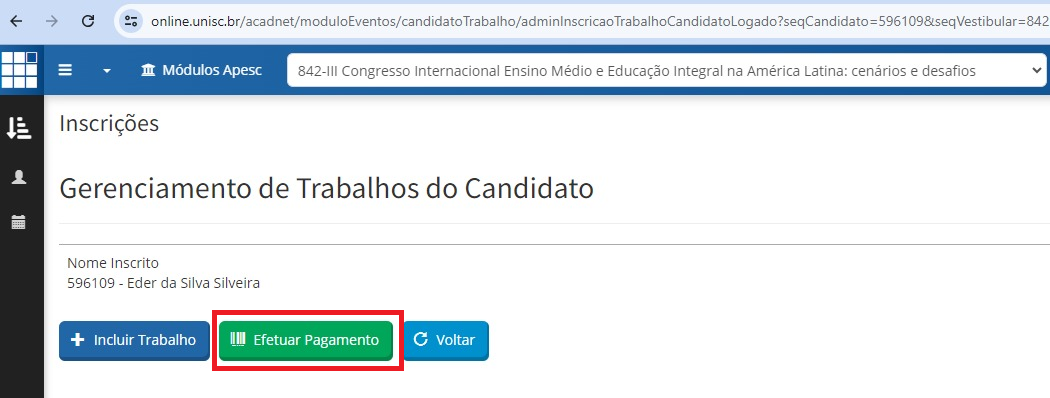The image size is (1050, 398).
Task: Reload the current page
Action: click(x=88, y=21)
